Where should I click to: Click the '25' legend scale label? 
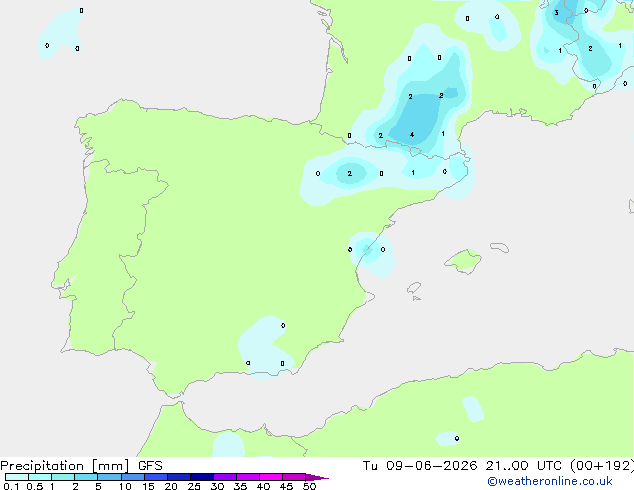pyautogui.click(x=194, y=486)
